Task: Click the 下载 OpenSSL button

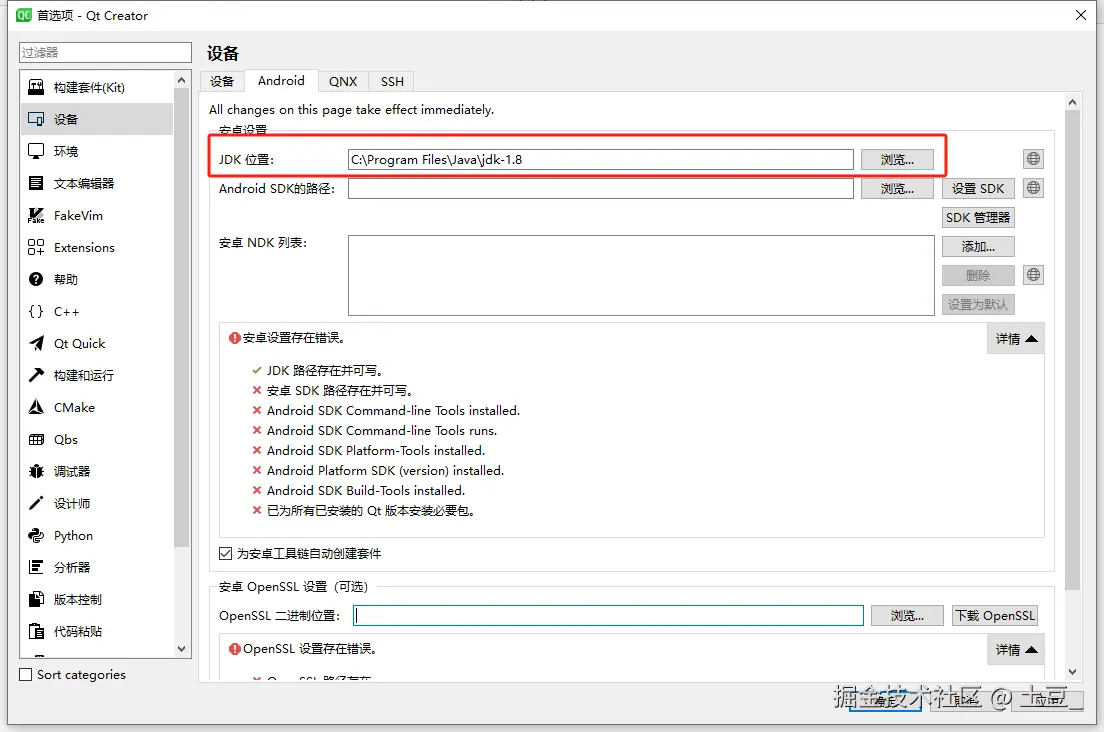Action: 995,616
